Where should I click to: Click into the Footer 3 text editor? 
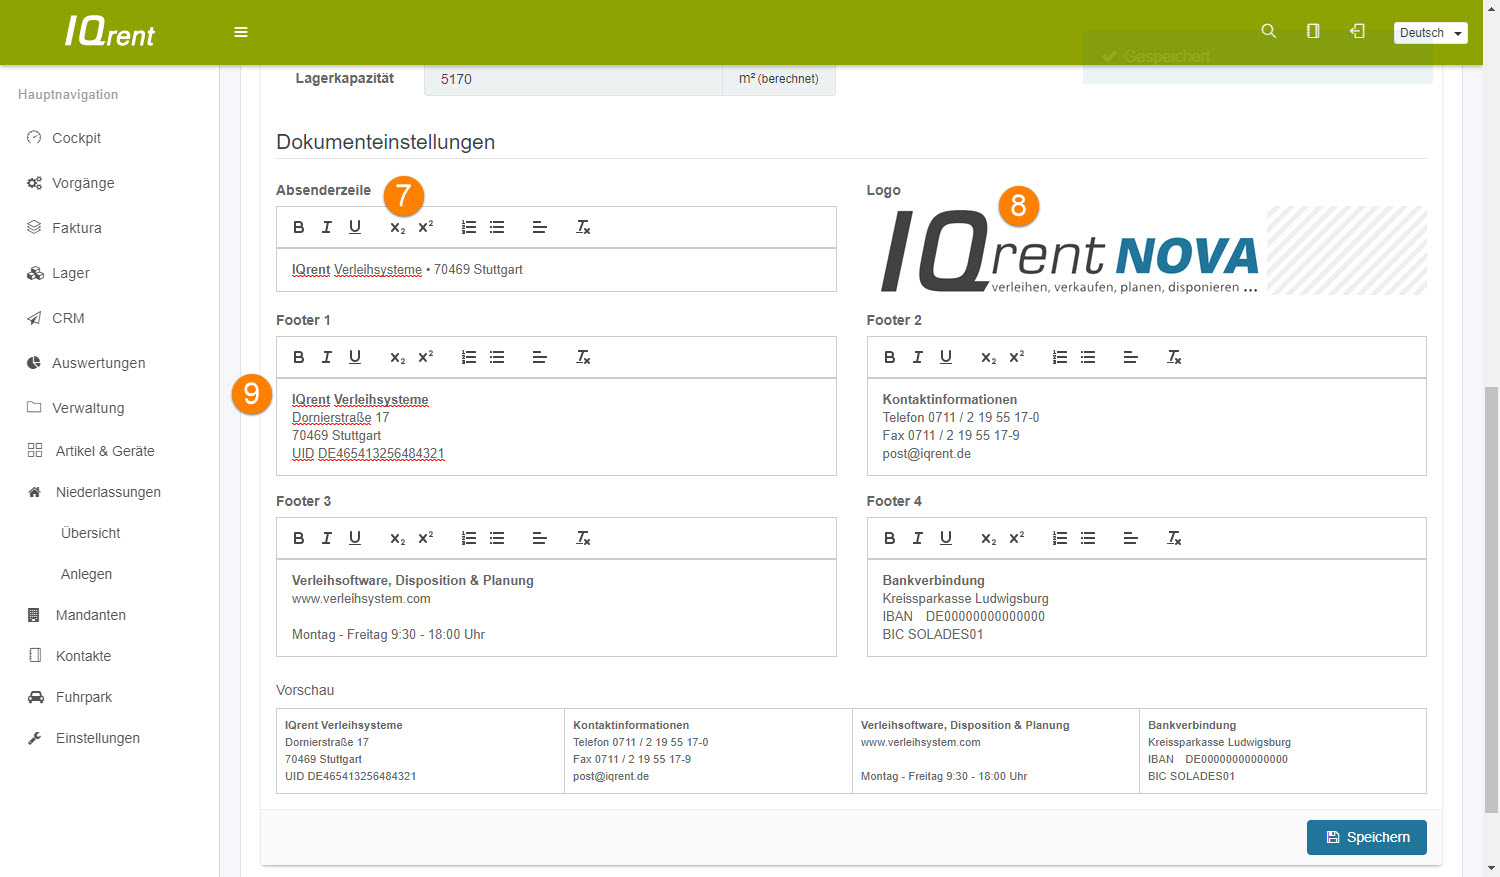click(556, 608)
